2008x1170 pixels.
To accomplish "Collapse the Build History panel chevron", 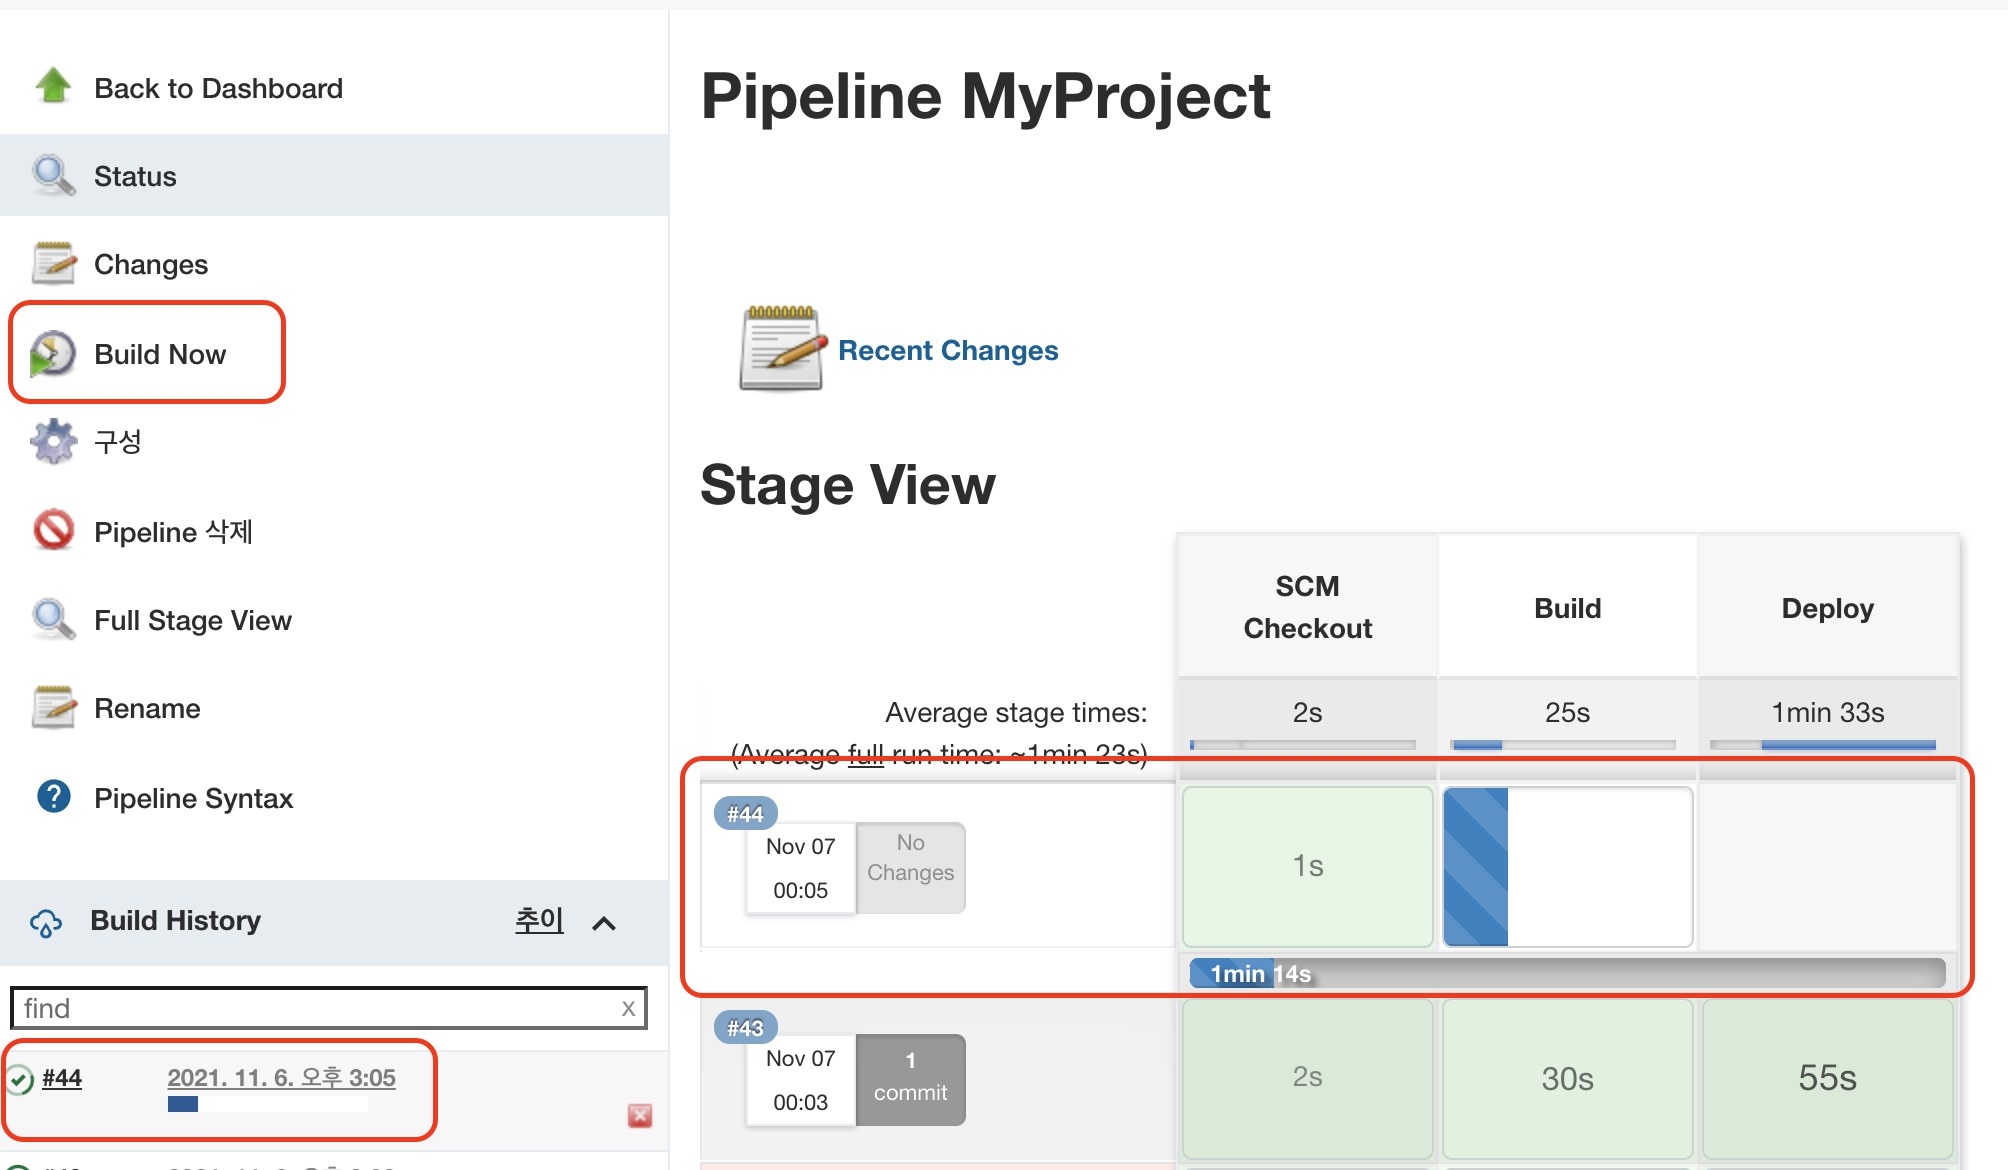I will tap(604, 923).
